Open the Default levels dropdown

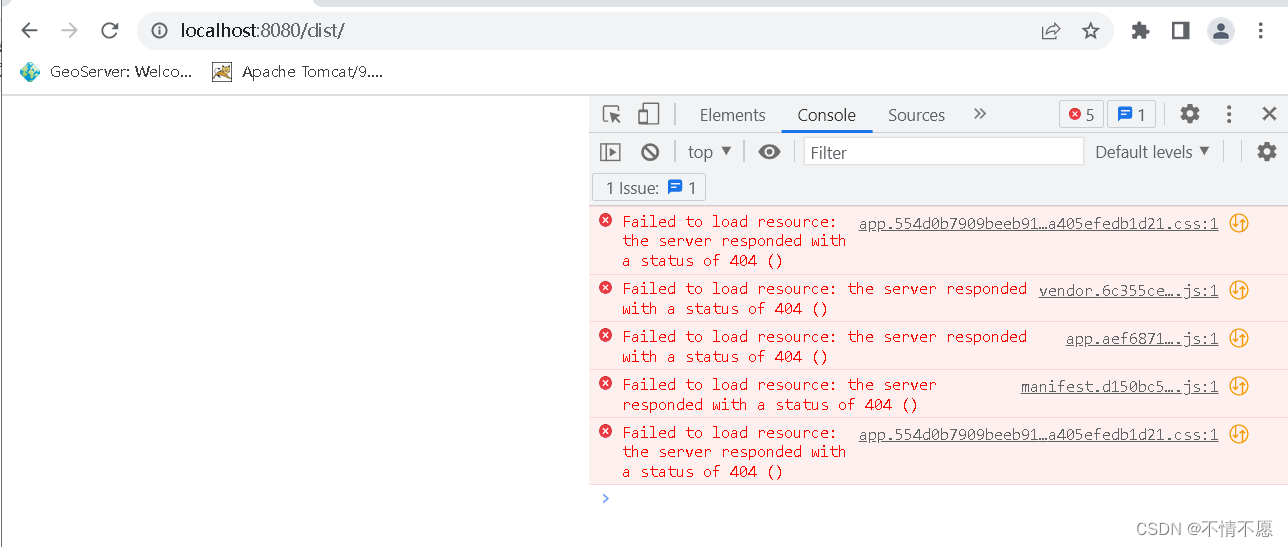[1152, 152]
